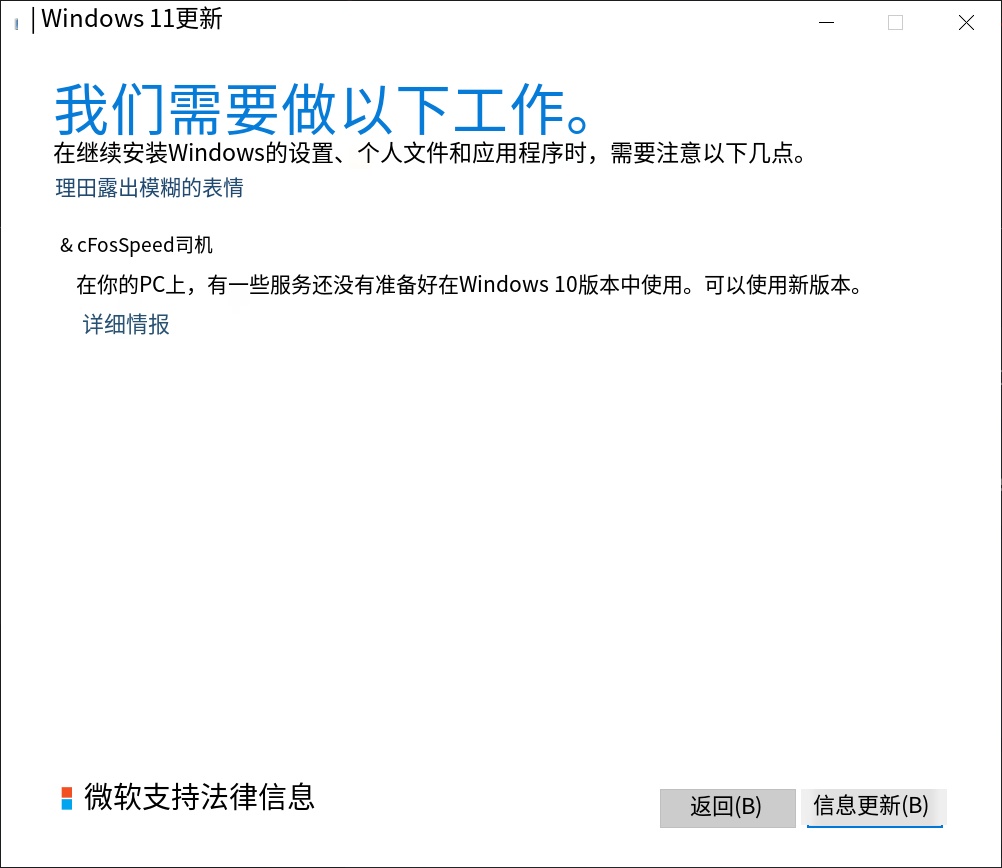Click the line starting with 在继续安装Windows的设置

pyautogui.click(x=430, y=153)
